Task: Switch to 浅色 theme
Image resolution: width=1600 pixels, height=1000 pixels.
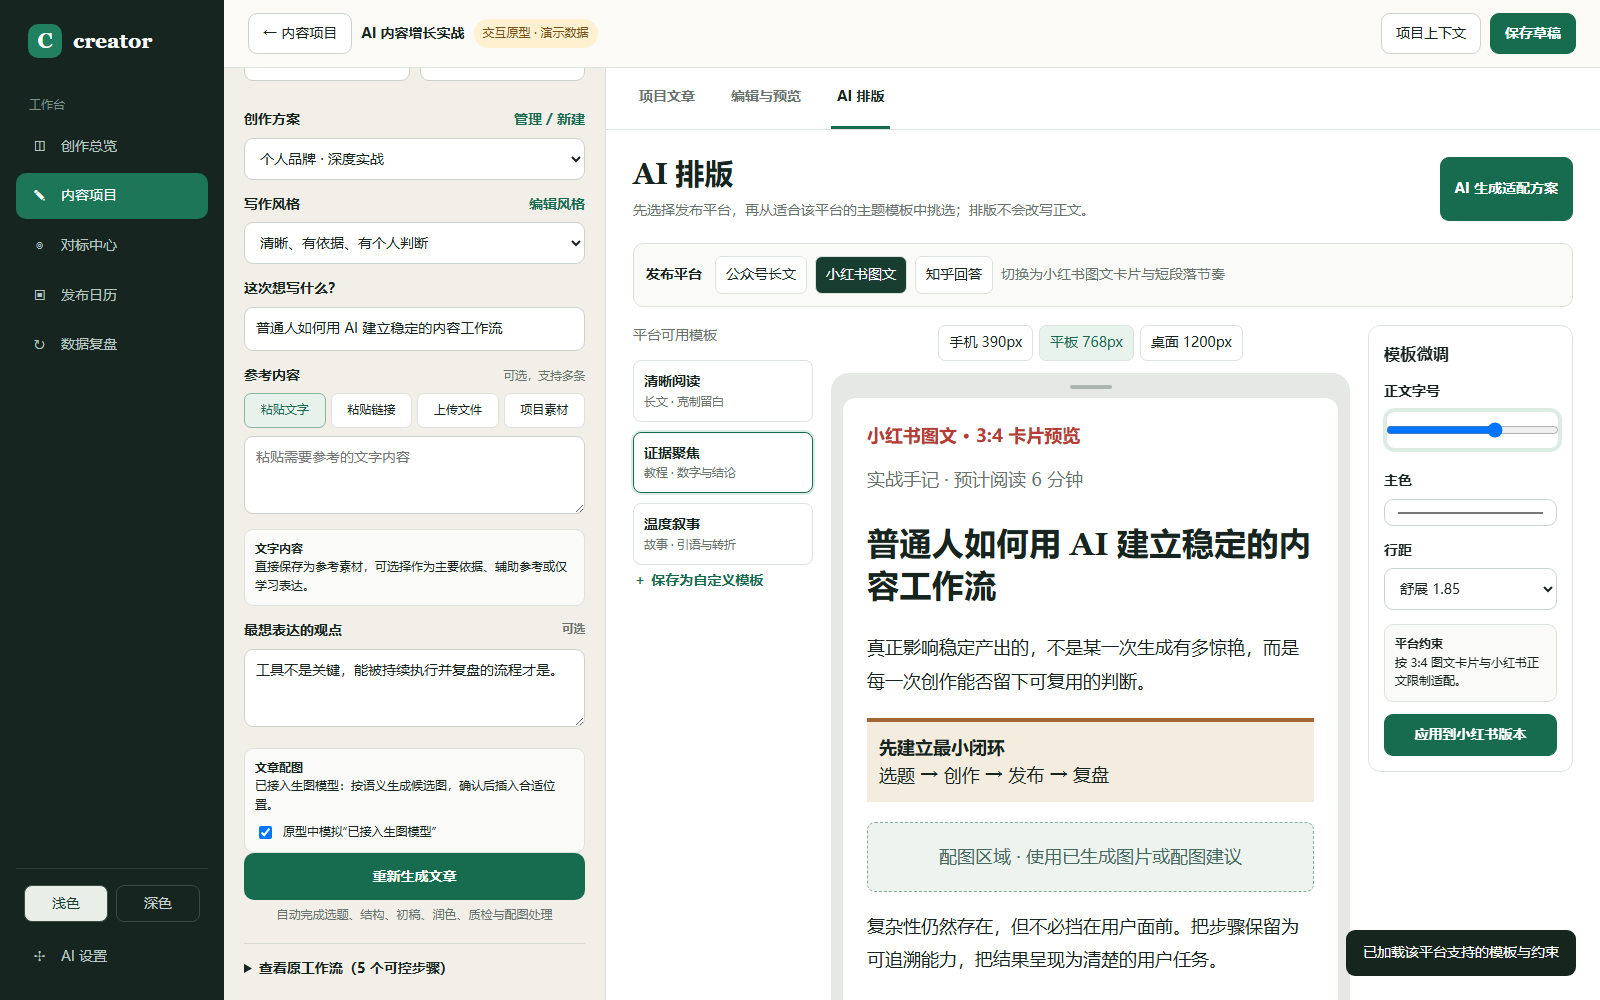Action: click(66, 903)
